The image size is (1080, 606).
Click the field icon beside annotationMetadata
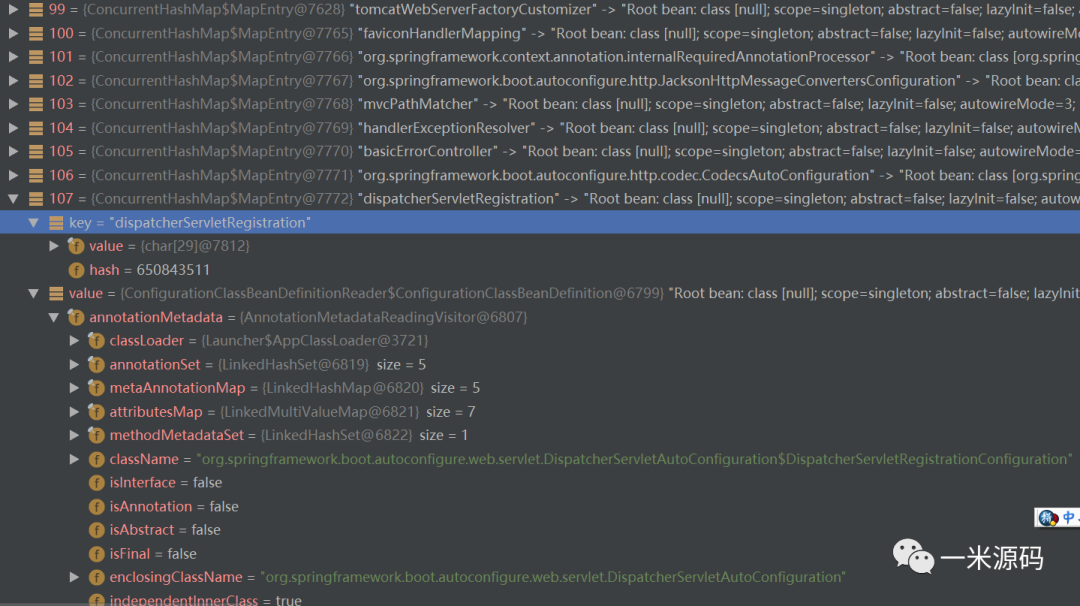[x=76, y=317]
